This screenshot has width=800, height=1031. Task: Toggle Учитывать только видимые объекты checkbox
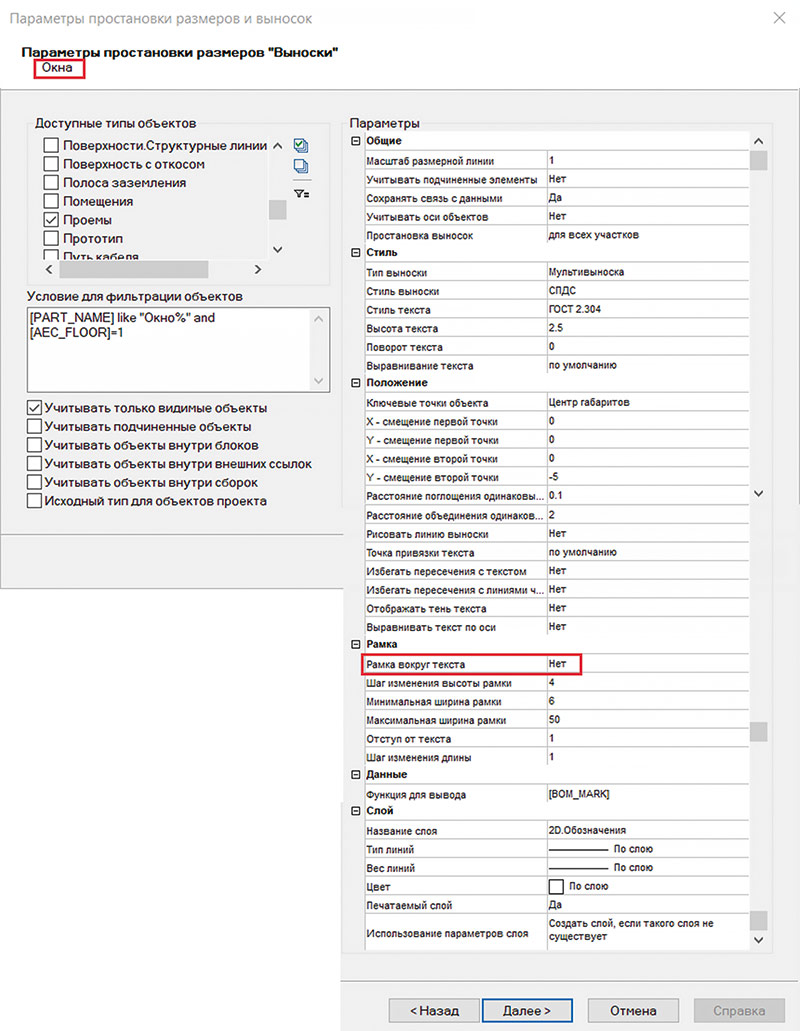[35, 408]
